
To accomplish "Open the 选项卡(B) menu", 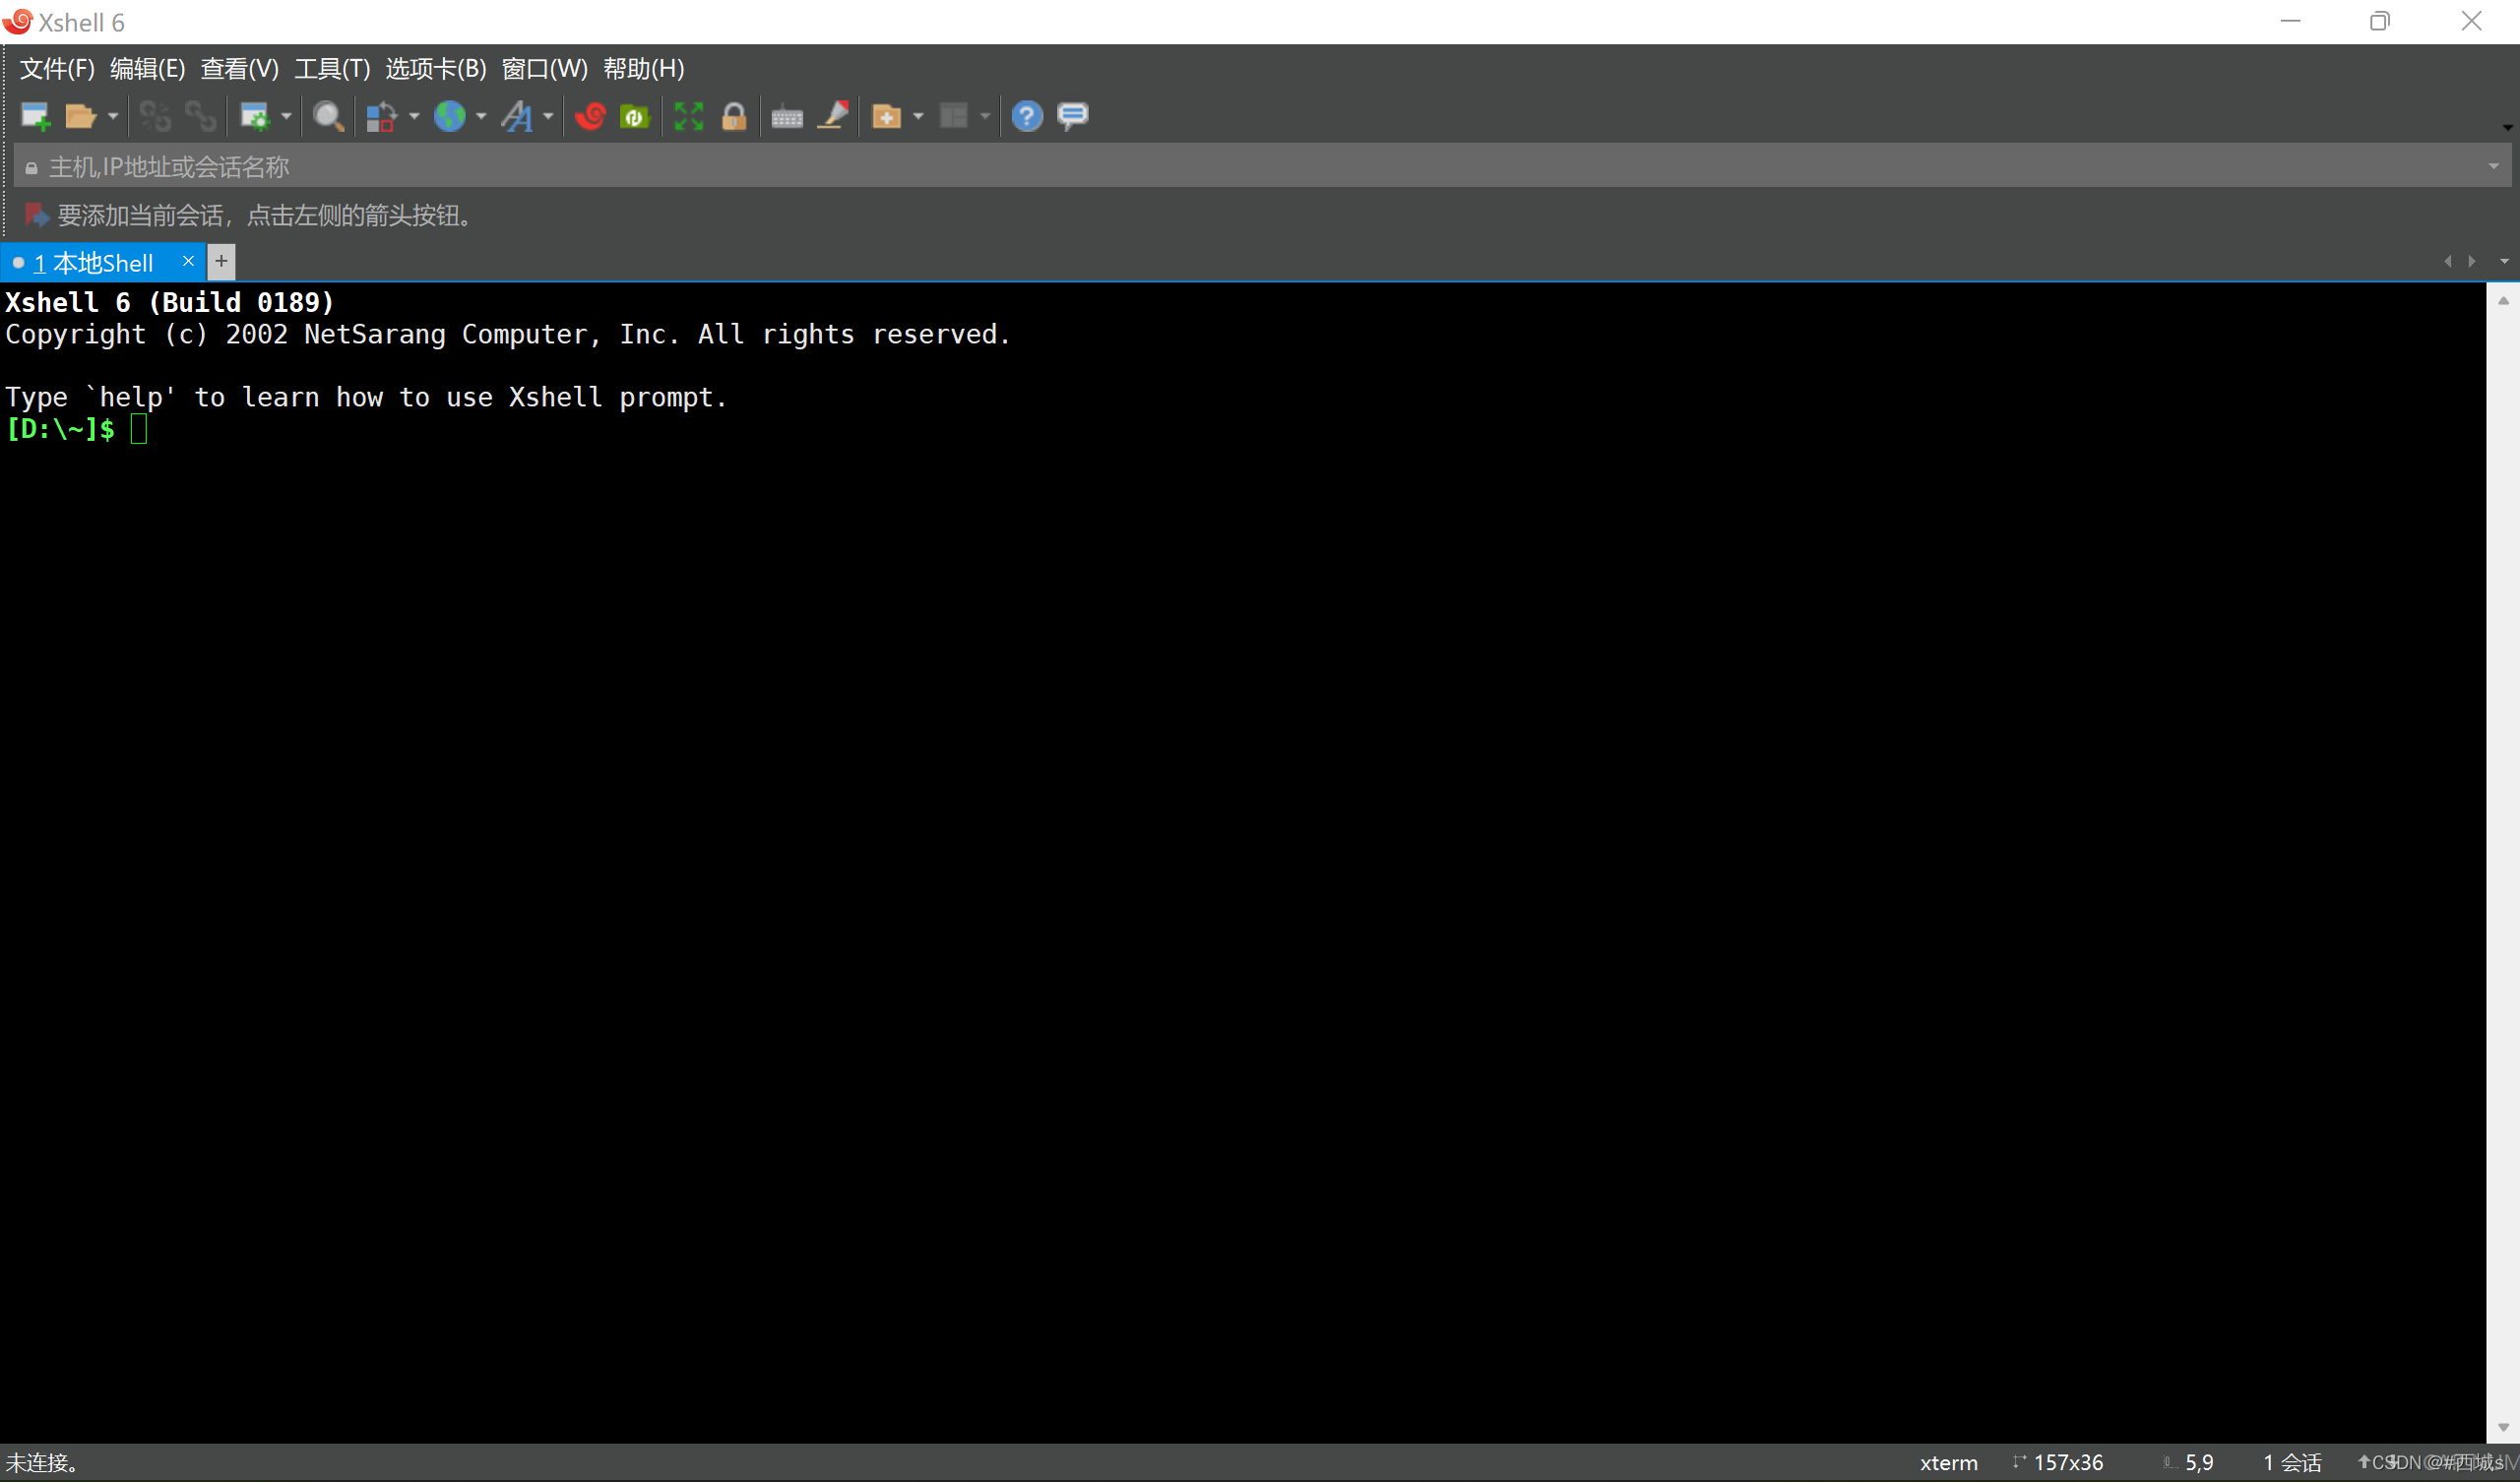I will [436, 69].
